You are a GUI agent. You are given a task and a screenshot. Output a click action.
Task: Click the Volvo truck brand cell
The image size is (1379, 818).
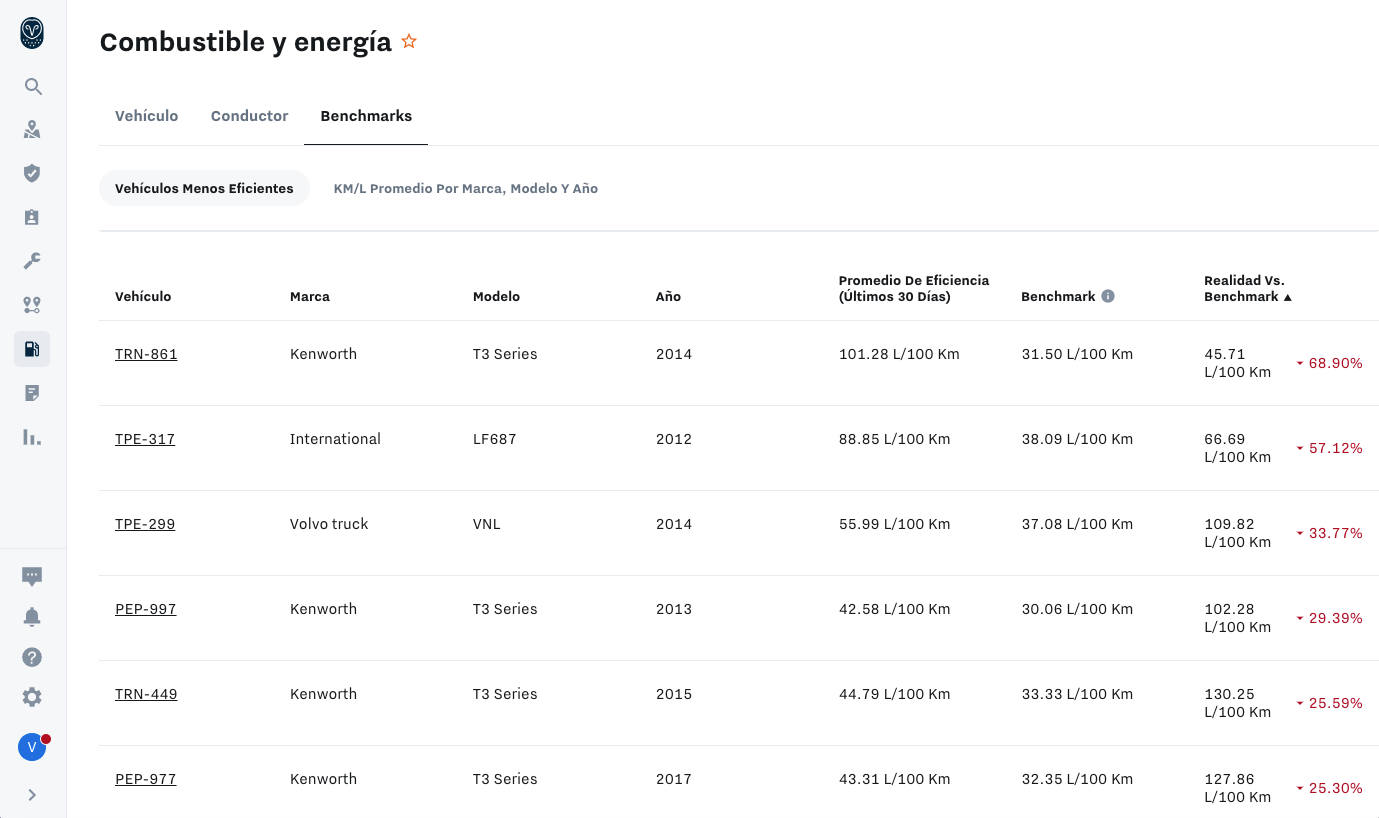pos(329,524)
